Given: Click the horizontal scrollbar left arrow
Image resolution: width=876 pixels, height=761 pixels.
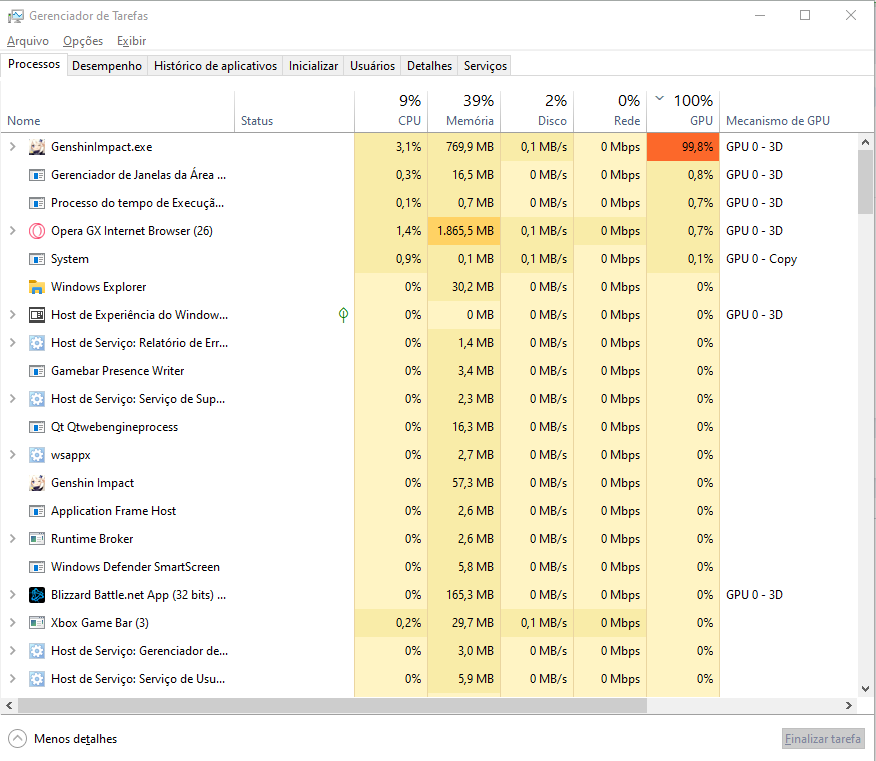Looking at the screenshot, I should (x=9, y=706).
